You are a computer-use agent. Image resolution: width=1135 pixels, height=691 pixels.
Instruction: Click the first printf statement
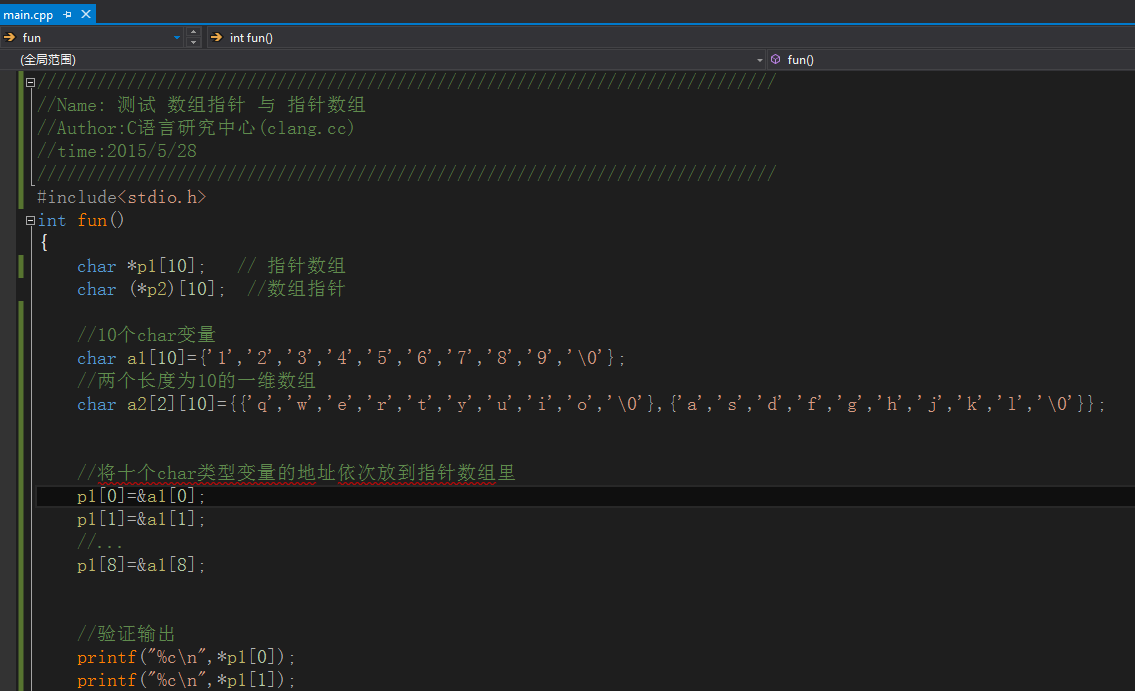pos(187,658)
